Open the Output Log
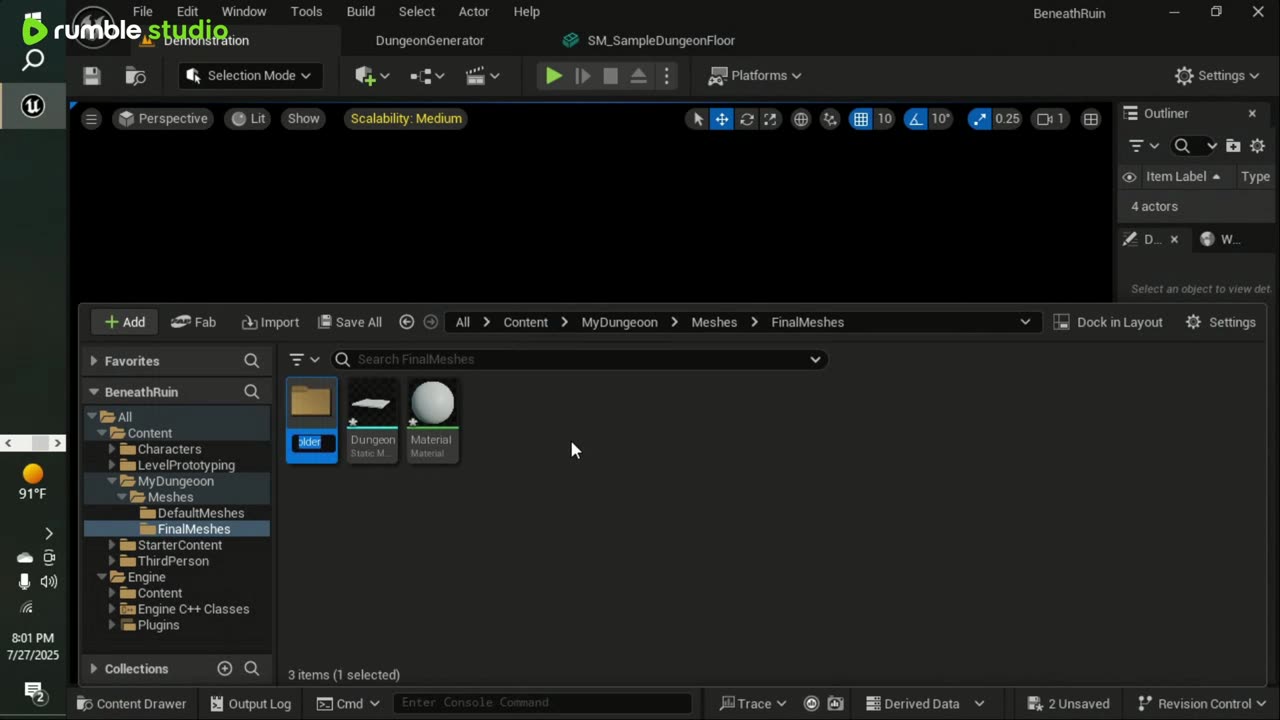The height and width of the screenshot is (720, 1280). (251, 704)
